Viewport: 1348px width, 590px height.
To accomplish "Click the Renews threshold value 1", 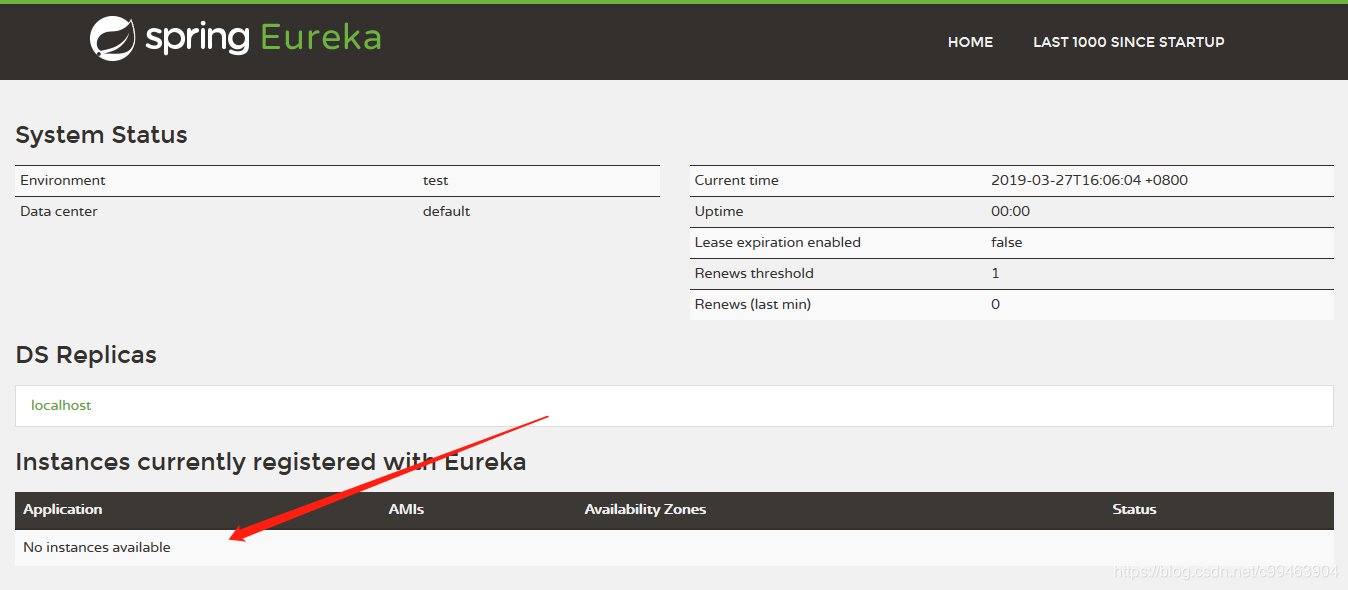I will coord(995,273).
